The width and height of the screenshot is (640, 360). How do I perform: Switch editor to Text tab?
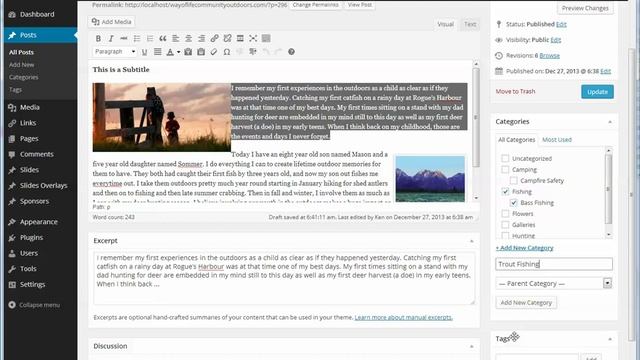point(470,24)
